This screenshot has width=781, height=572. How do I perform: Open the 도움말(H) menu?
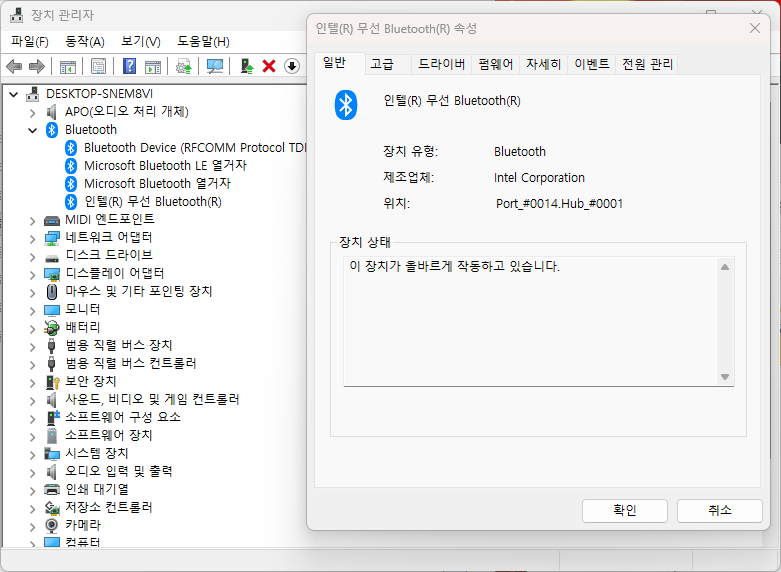tap(203, 41)
